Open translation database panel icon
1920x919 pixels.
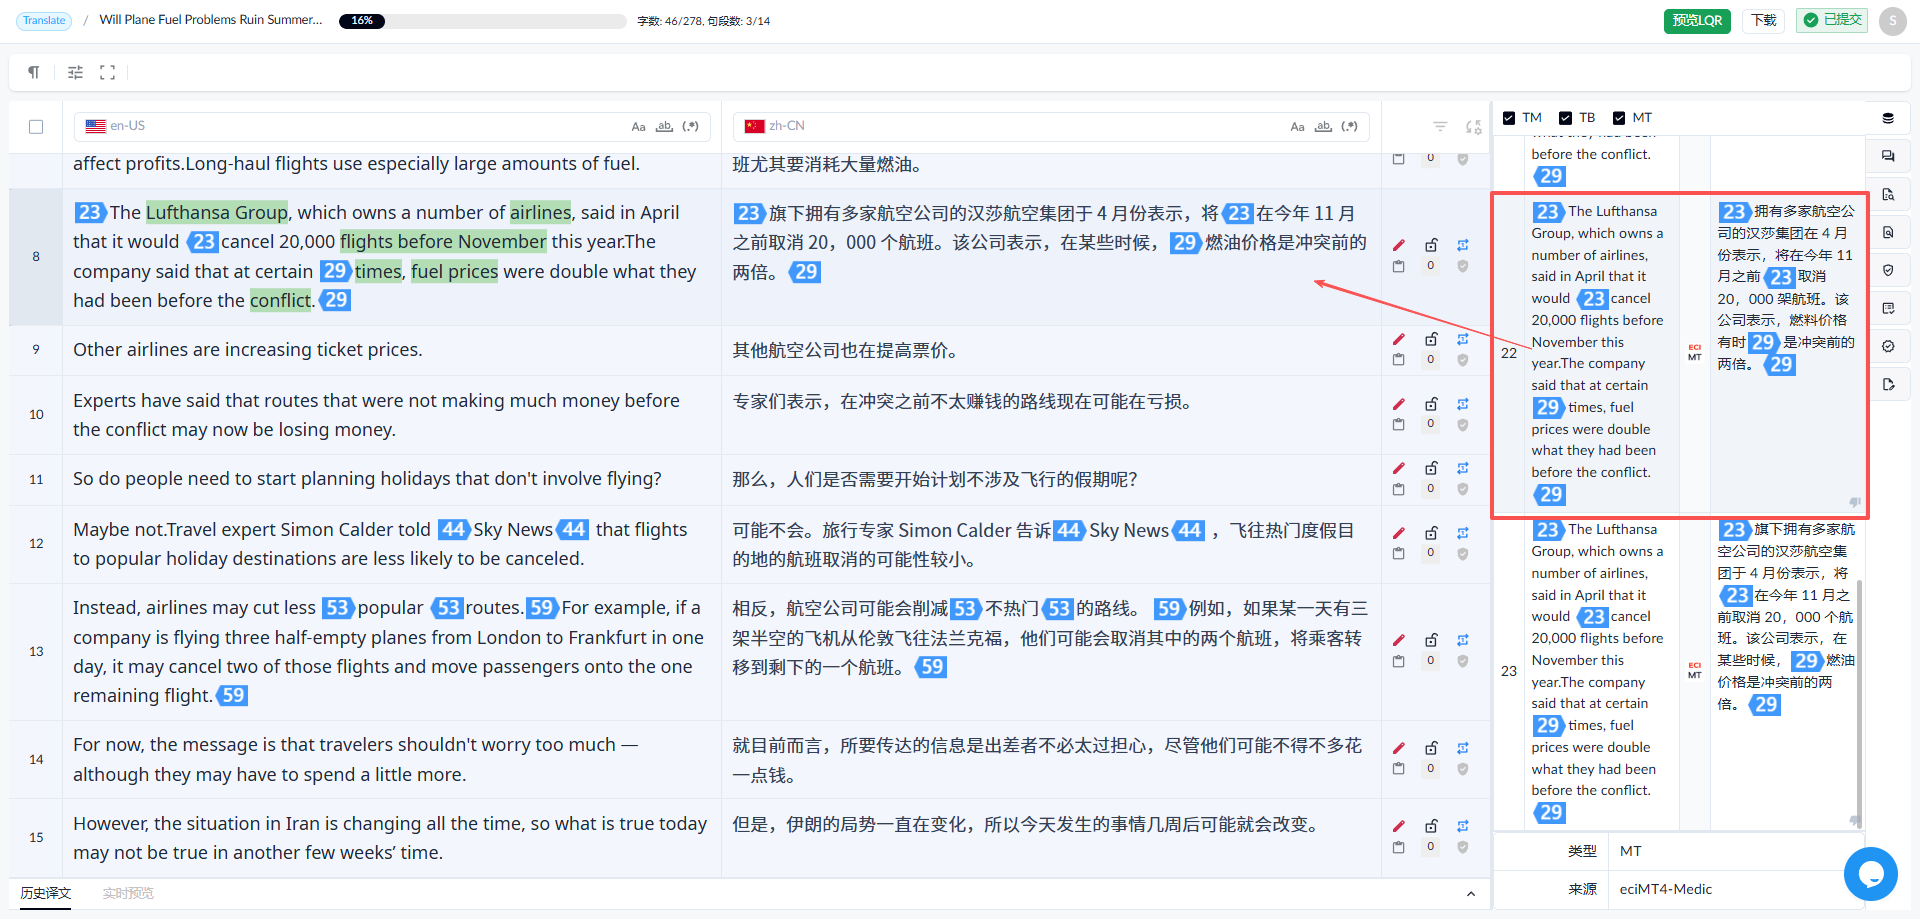[1888, 118]
